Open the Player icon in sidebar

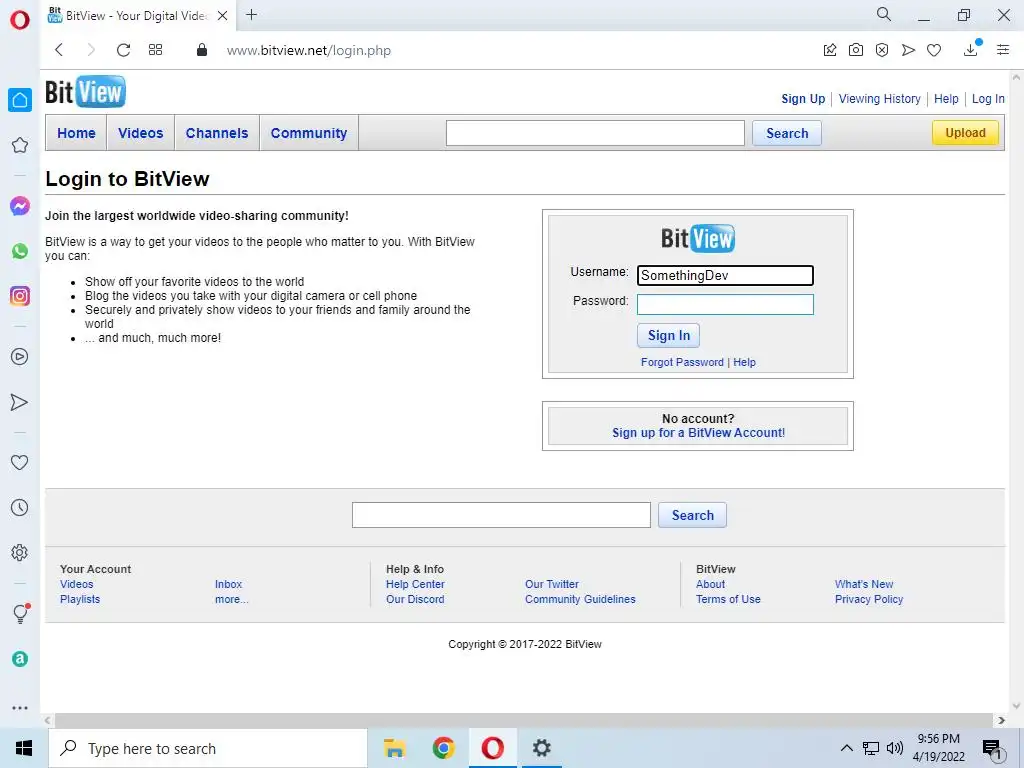click(20, 357)
